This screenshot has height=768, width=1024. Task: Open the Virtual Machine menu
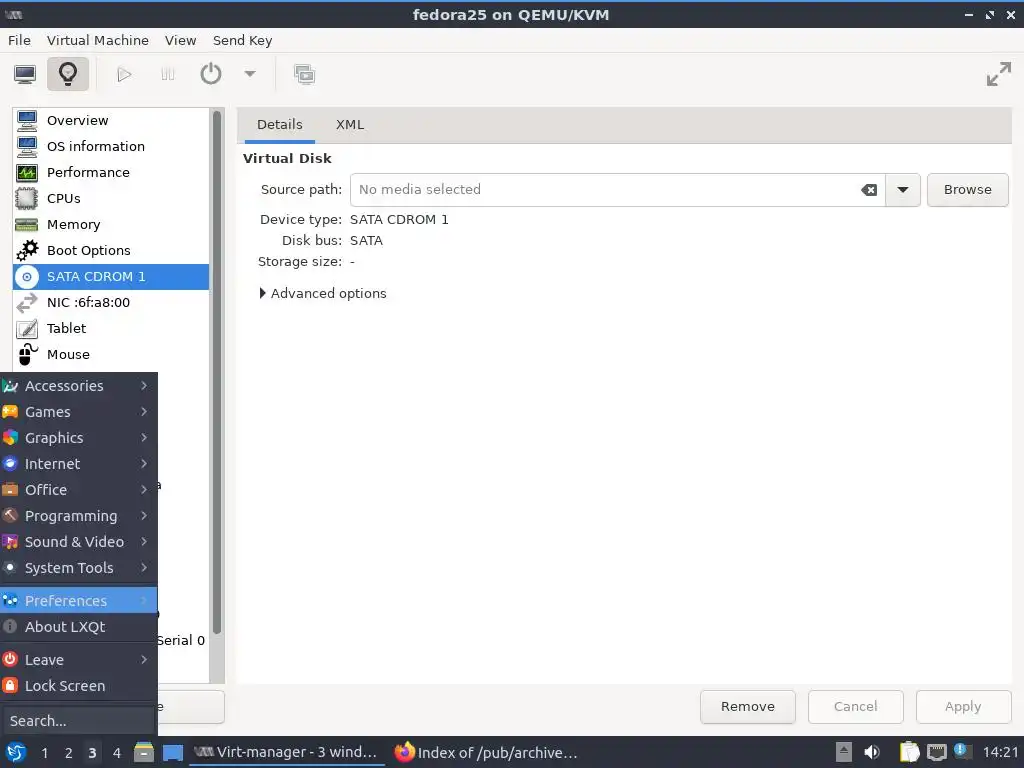click(x=98, y=40)
